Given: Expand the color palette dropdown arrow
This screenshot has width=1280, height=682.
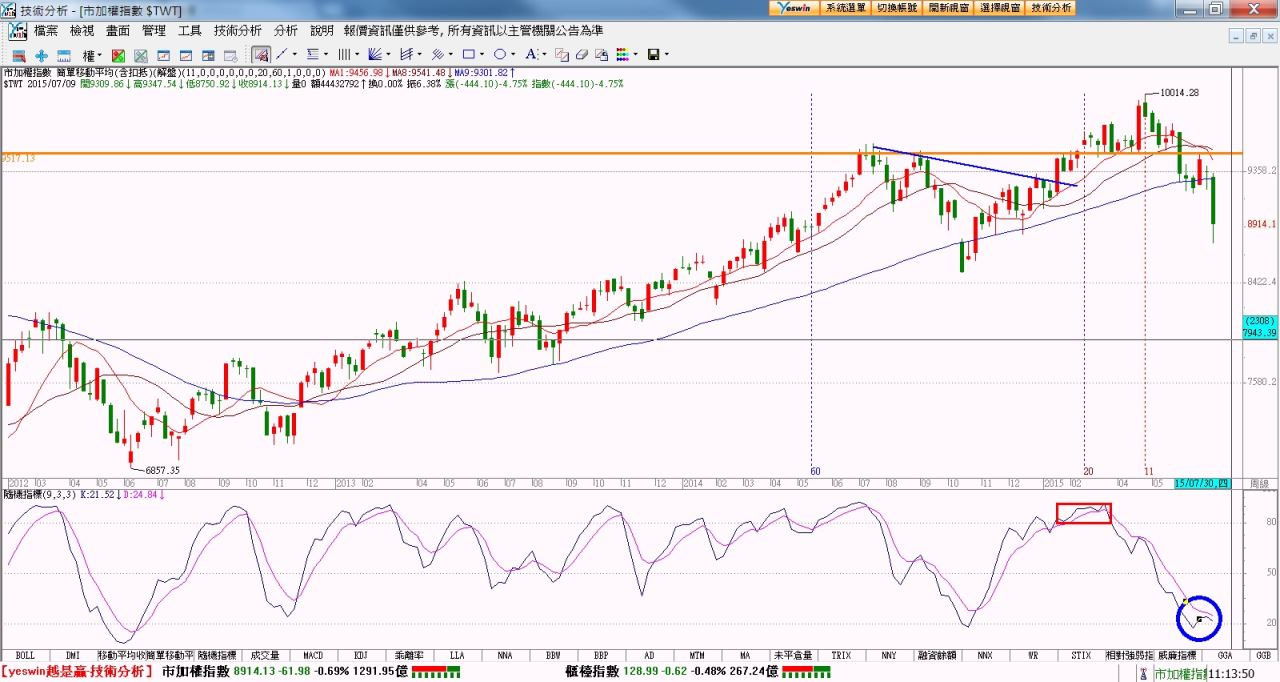Looking at the screenshot, I should (635, 55).
